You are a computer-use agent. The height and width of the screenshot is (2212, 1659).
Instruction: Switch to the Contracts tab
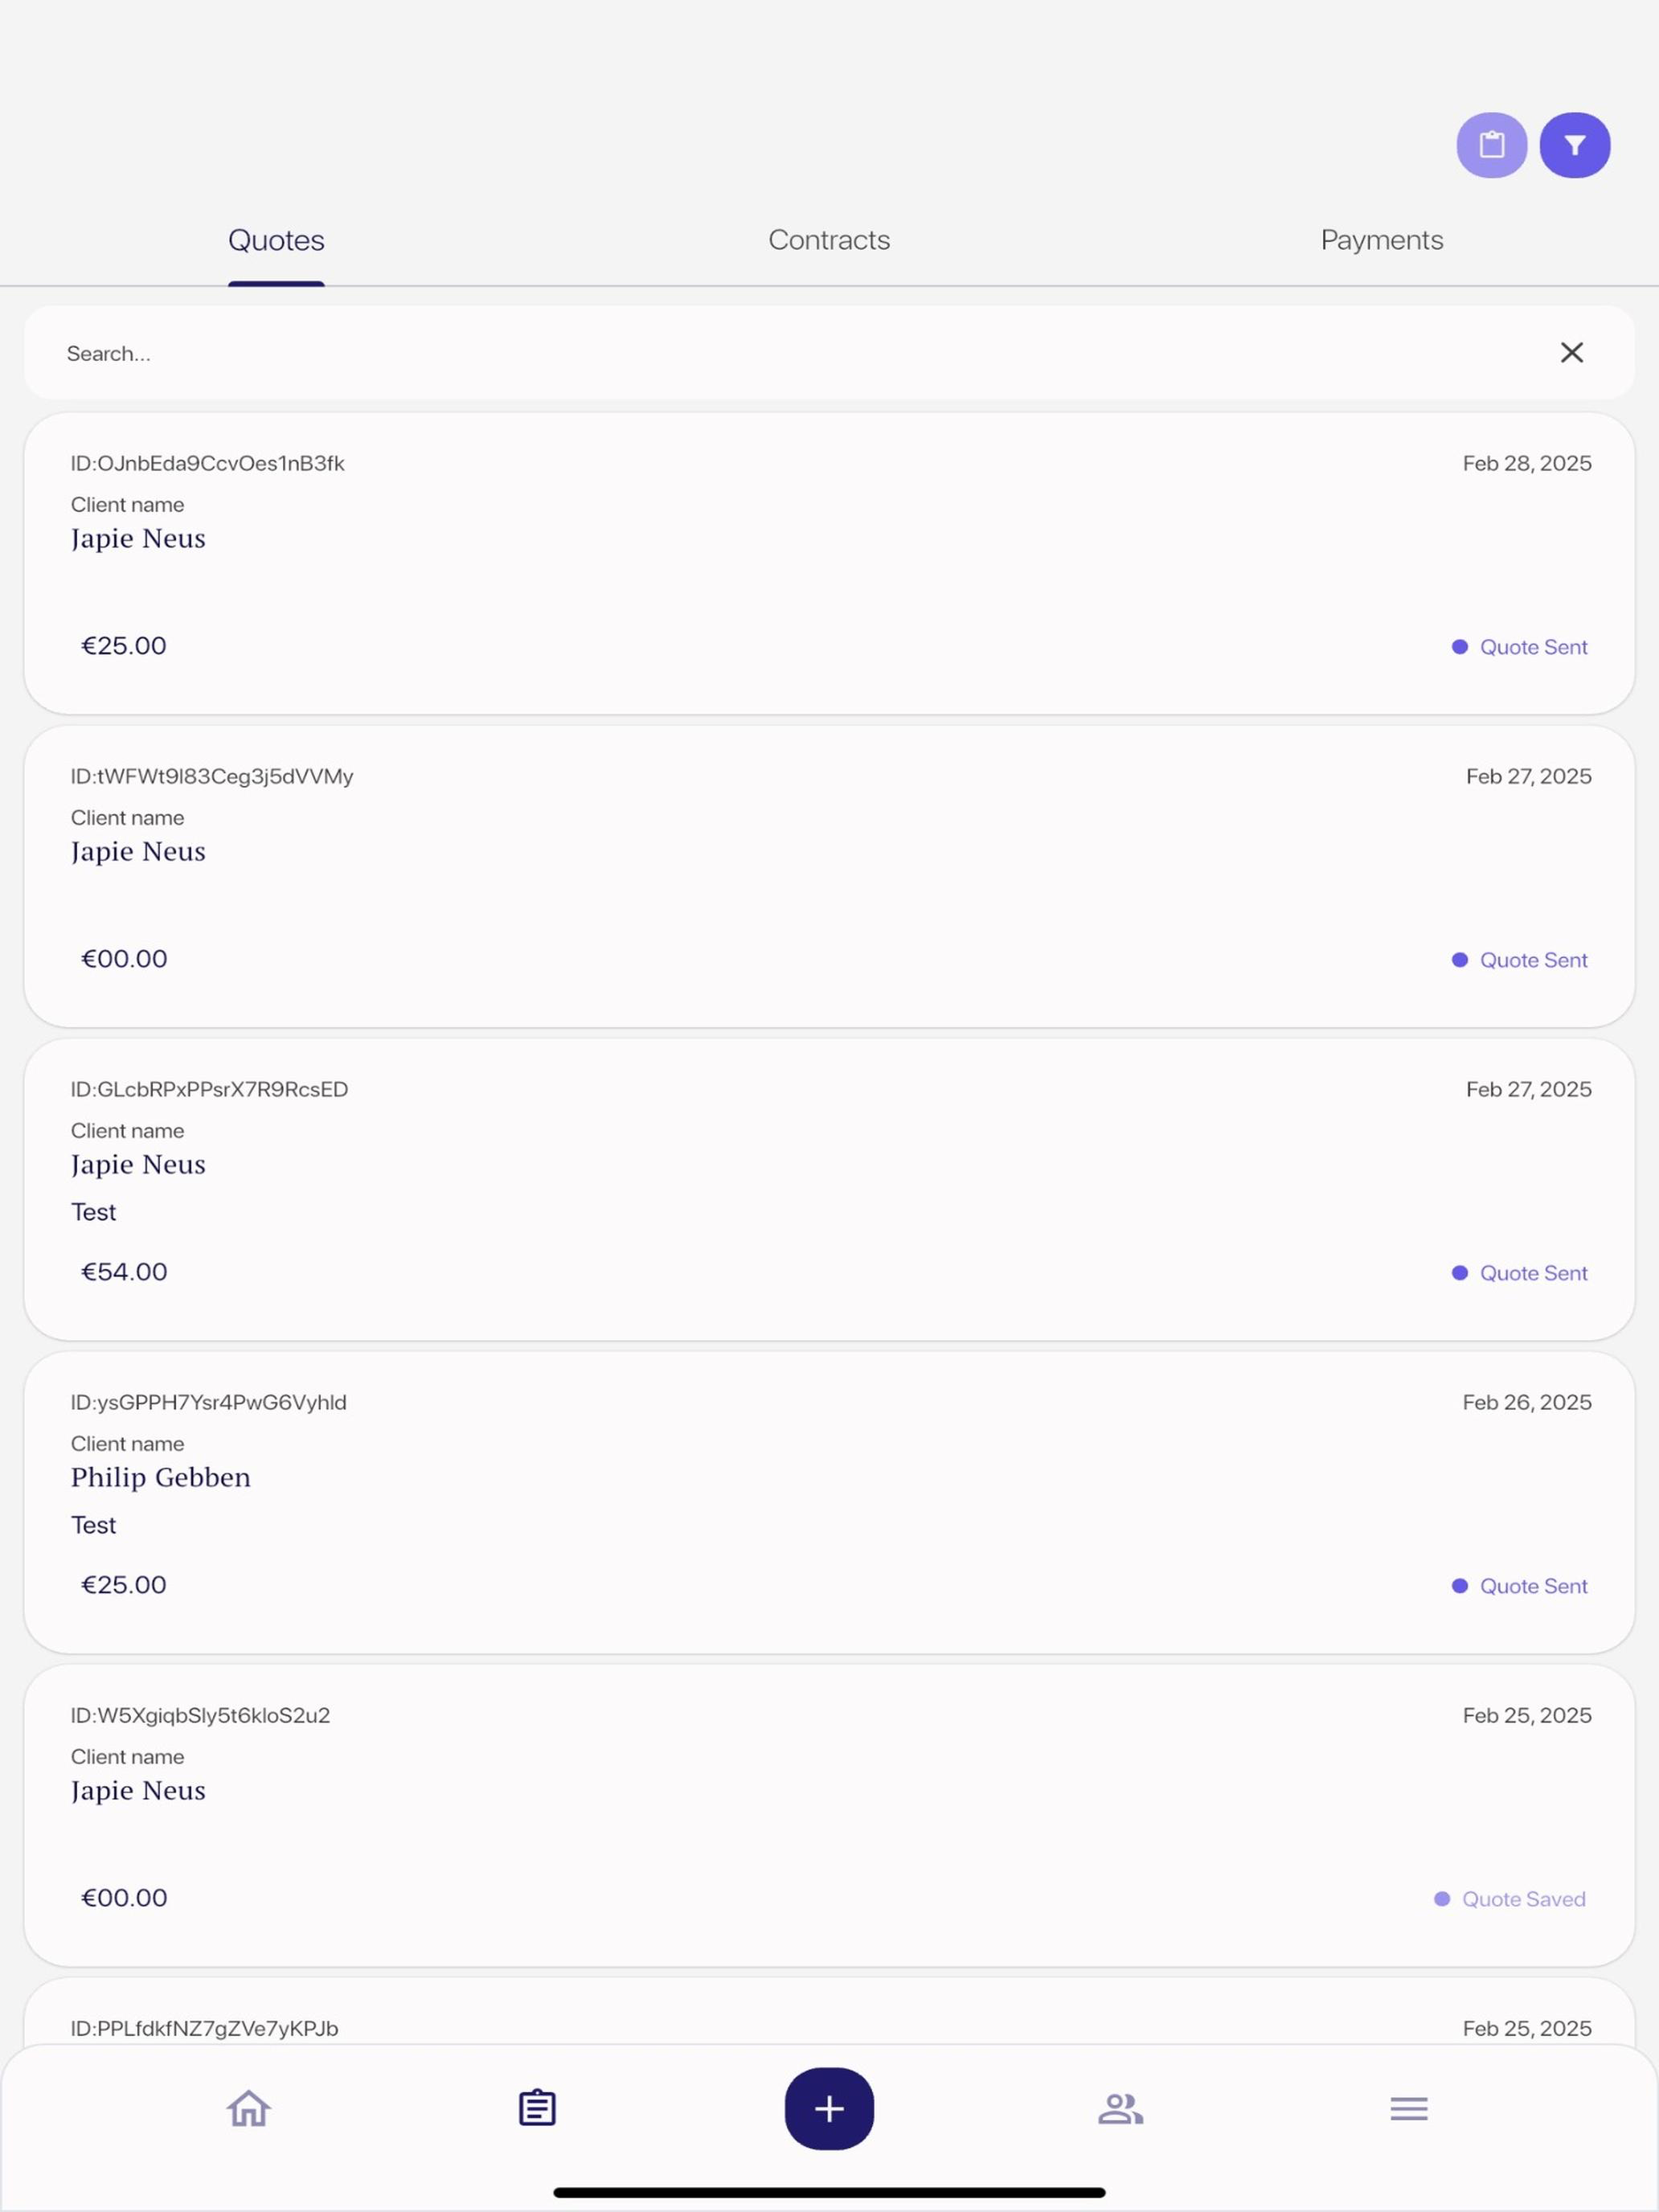[x=829, y=240]
